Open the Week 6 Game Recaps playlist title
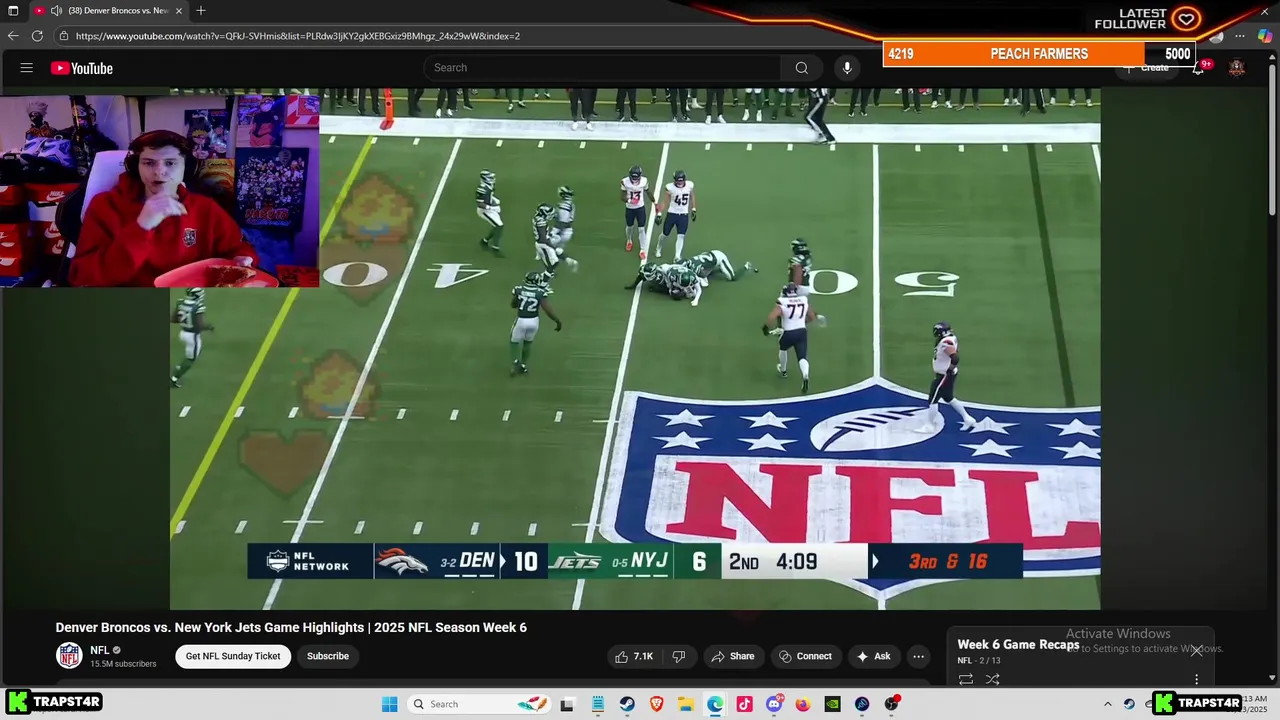 [1018, 645]
